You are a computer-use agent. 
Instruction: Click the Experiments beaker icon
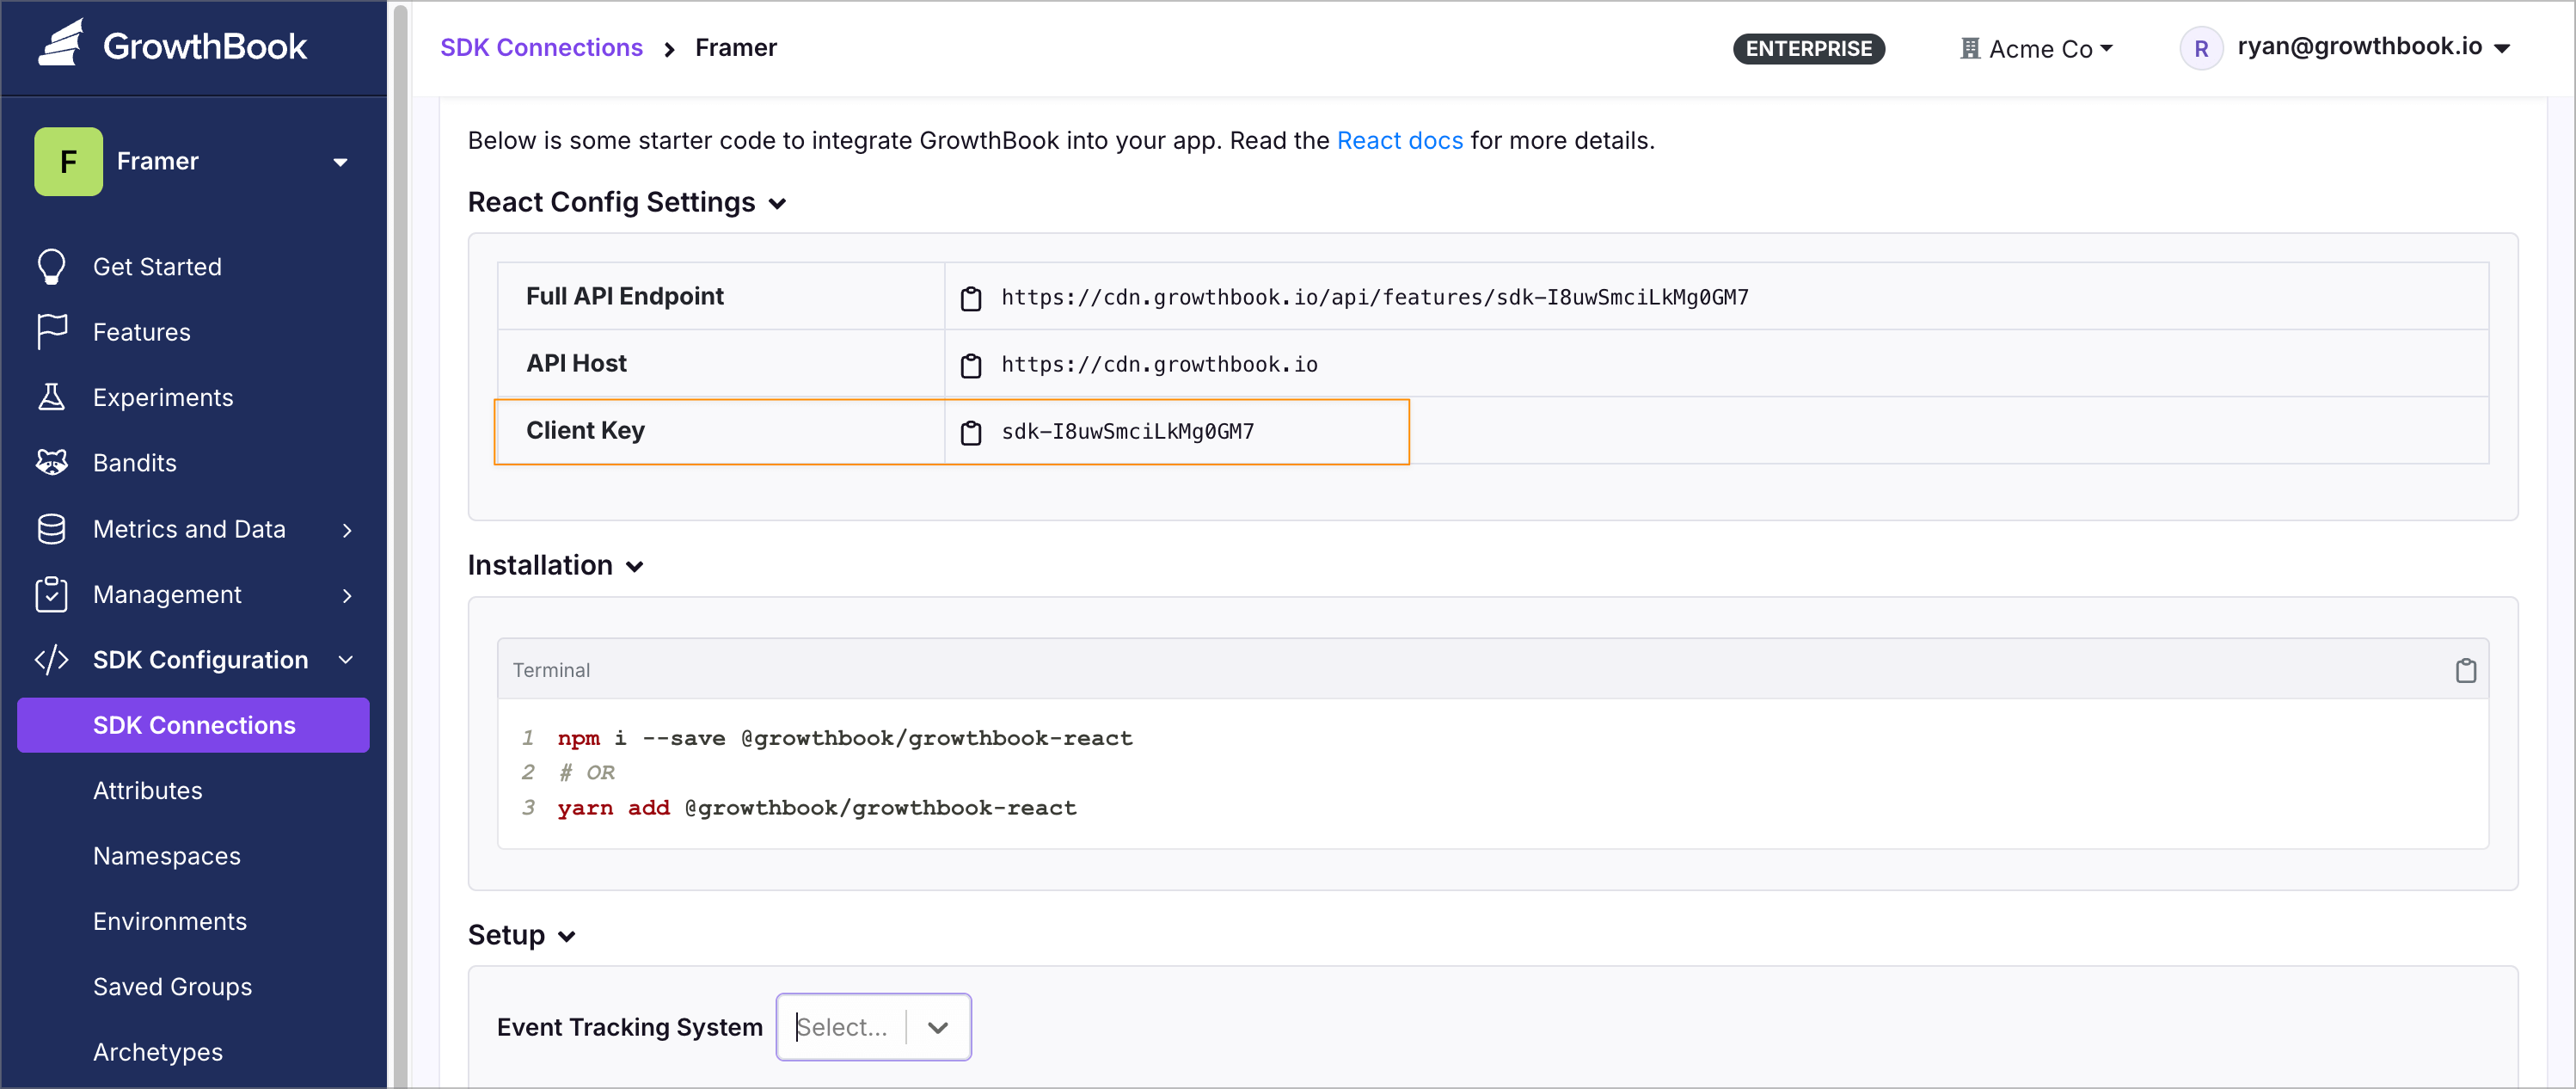tap(52, 397)
